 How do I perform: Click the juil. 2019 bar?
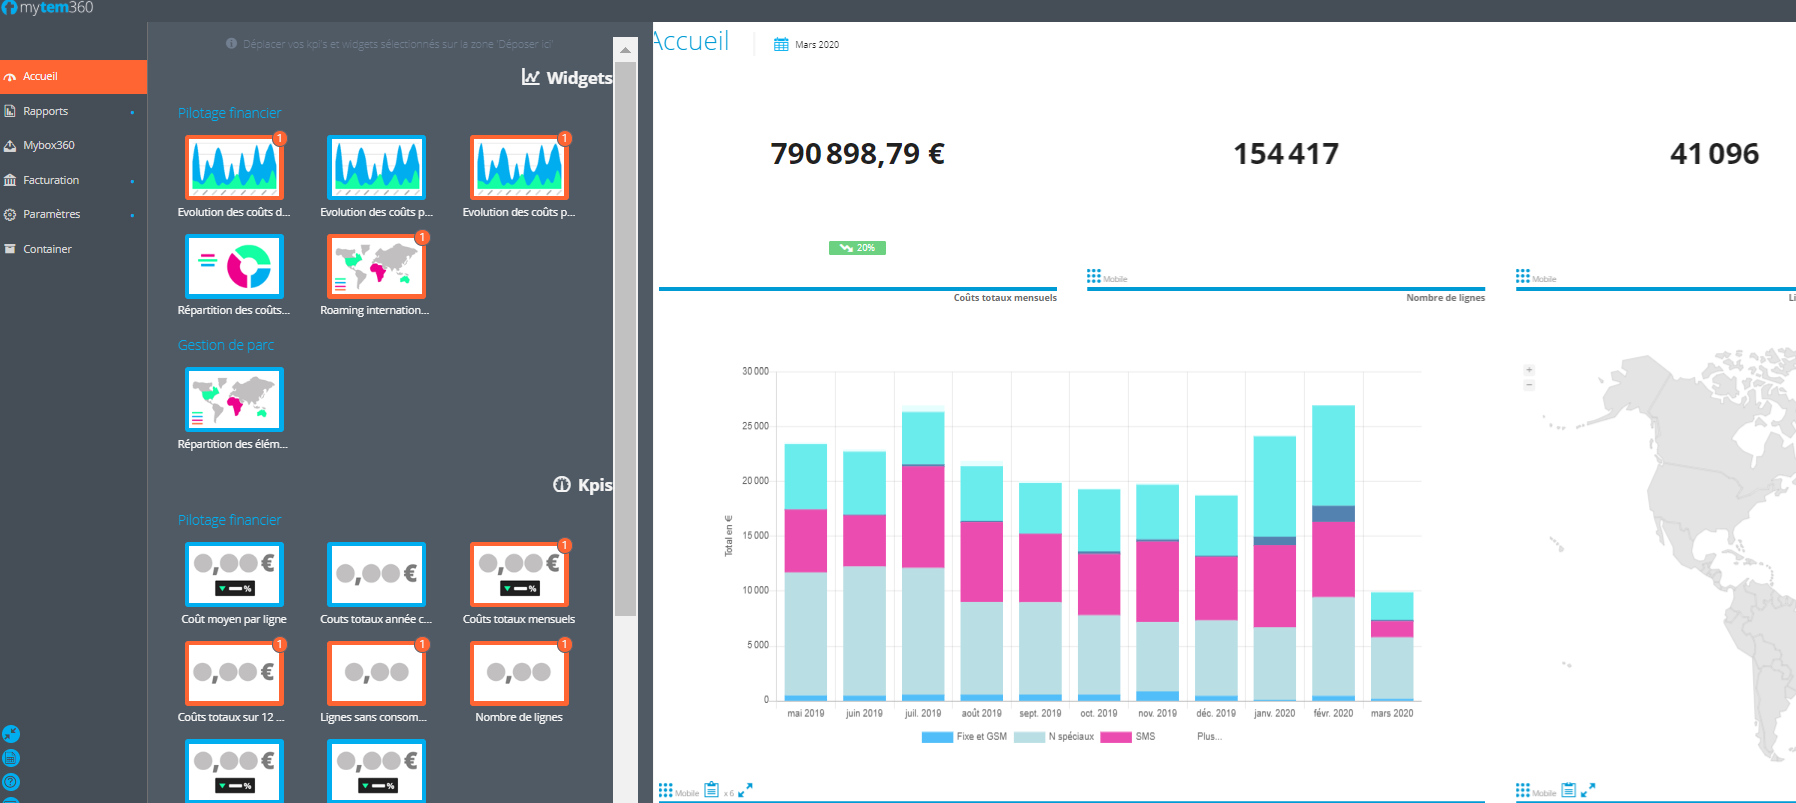pyautogui.click(x=923, y=556)
